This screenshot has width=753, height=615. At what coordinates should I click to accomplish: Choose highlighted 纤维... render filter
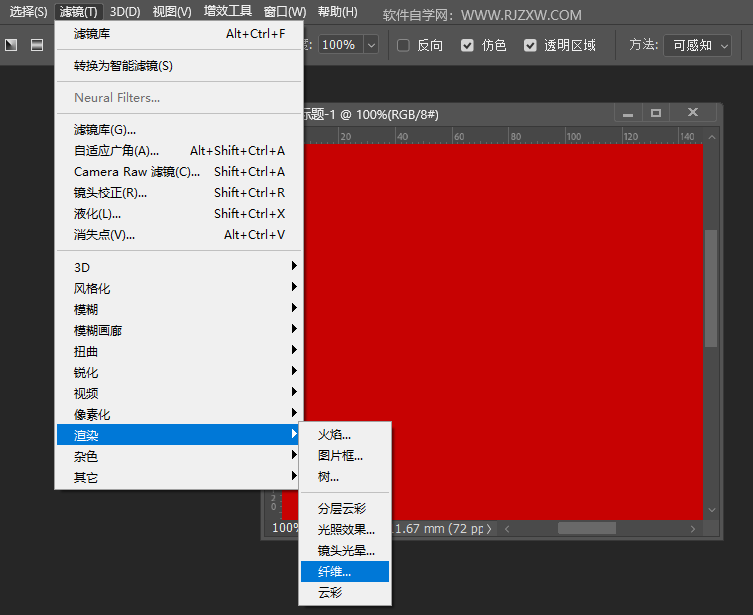pyautogui.click(x=345, y=572)
